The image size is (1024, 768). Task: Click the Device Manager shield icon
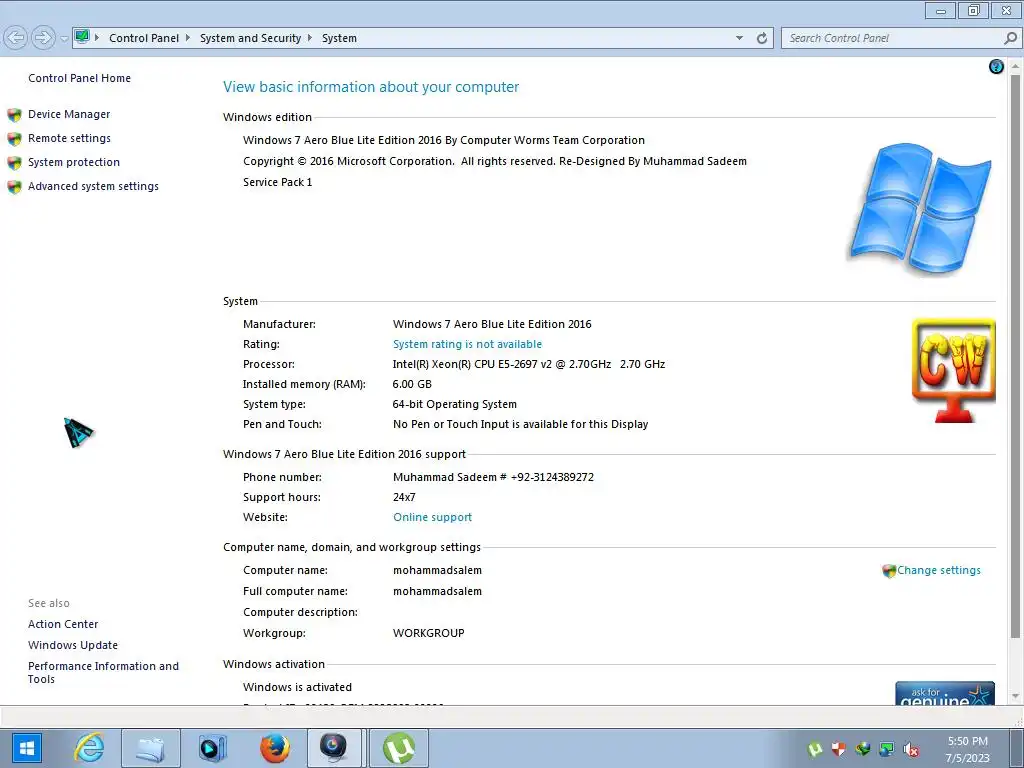coord(14,116)
